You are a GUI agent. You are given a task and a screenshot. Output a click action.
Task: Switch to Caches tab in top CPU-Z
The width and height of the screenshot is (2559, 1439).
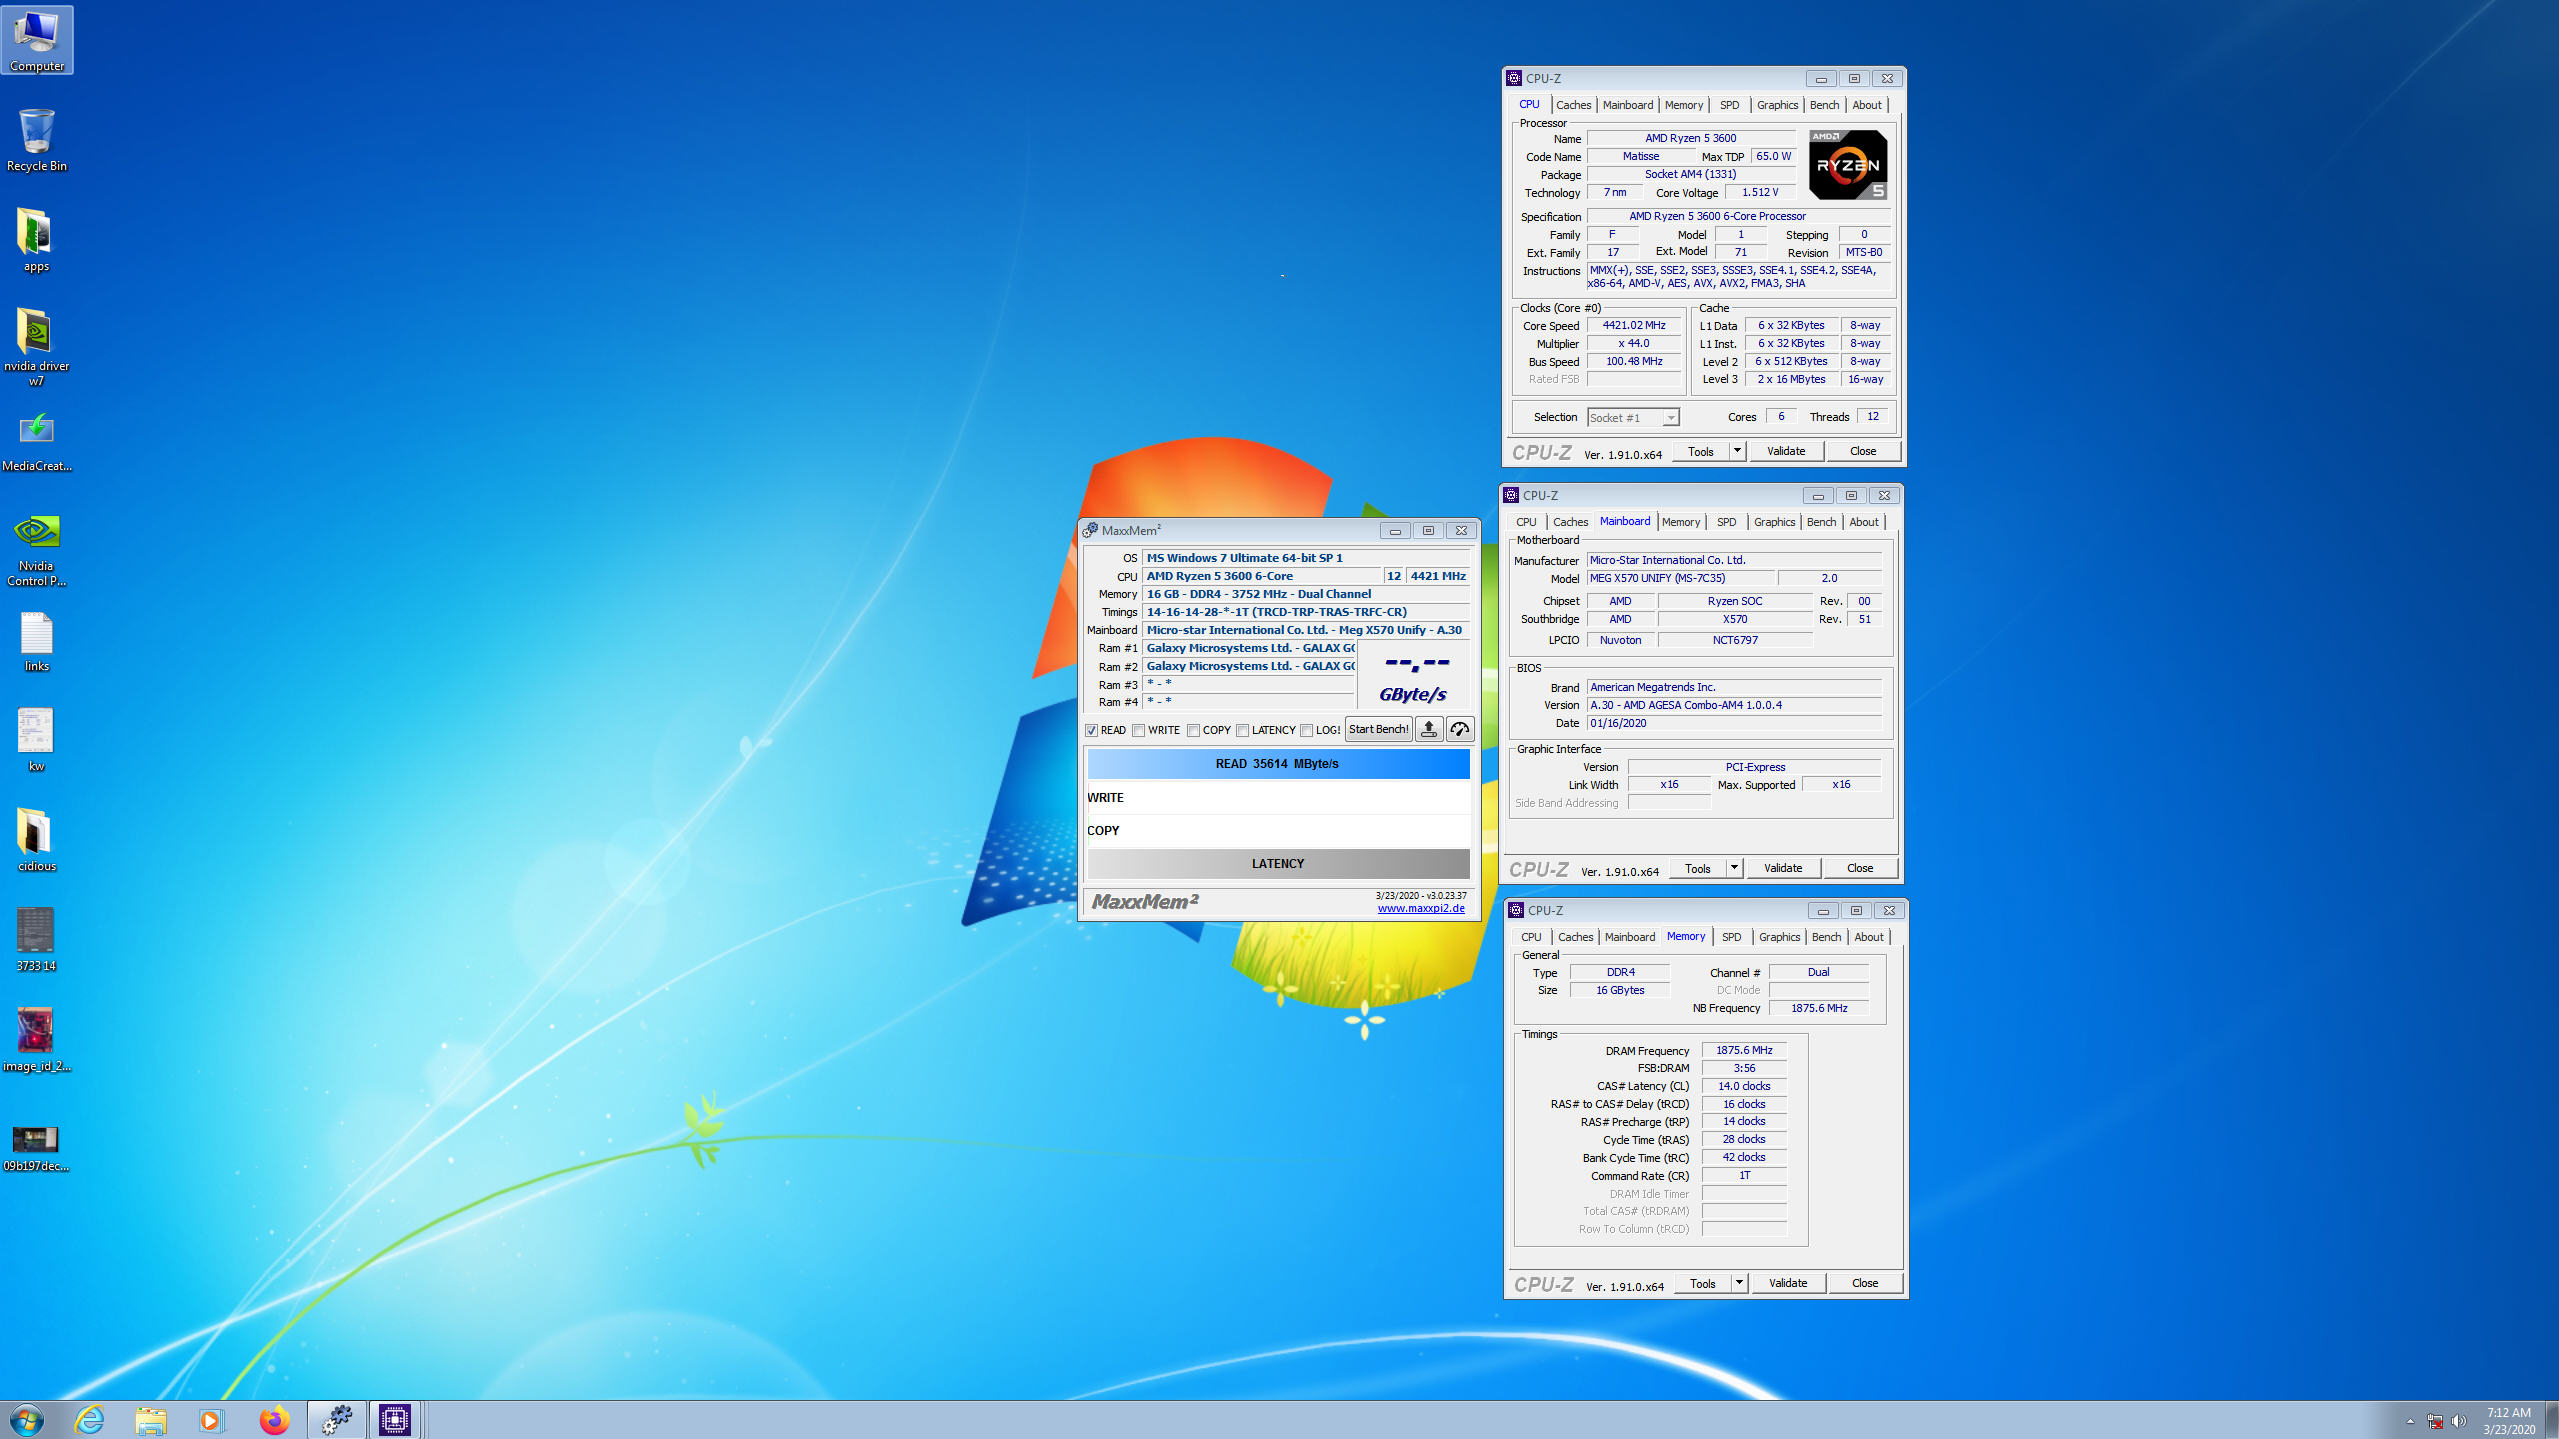coord(1573,105)
